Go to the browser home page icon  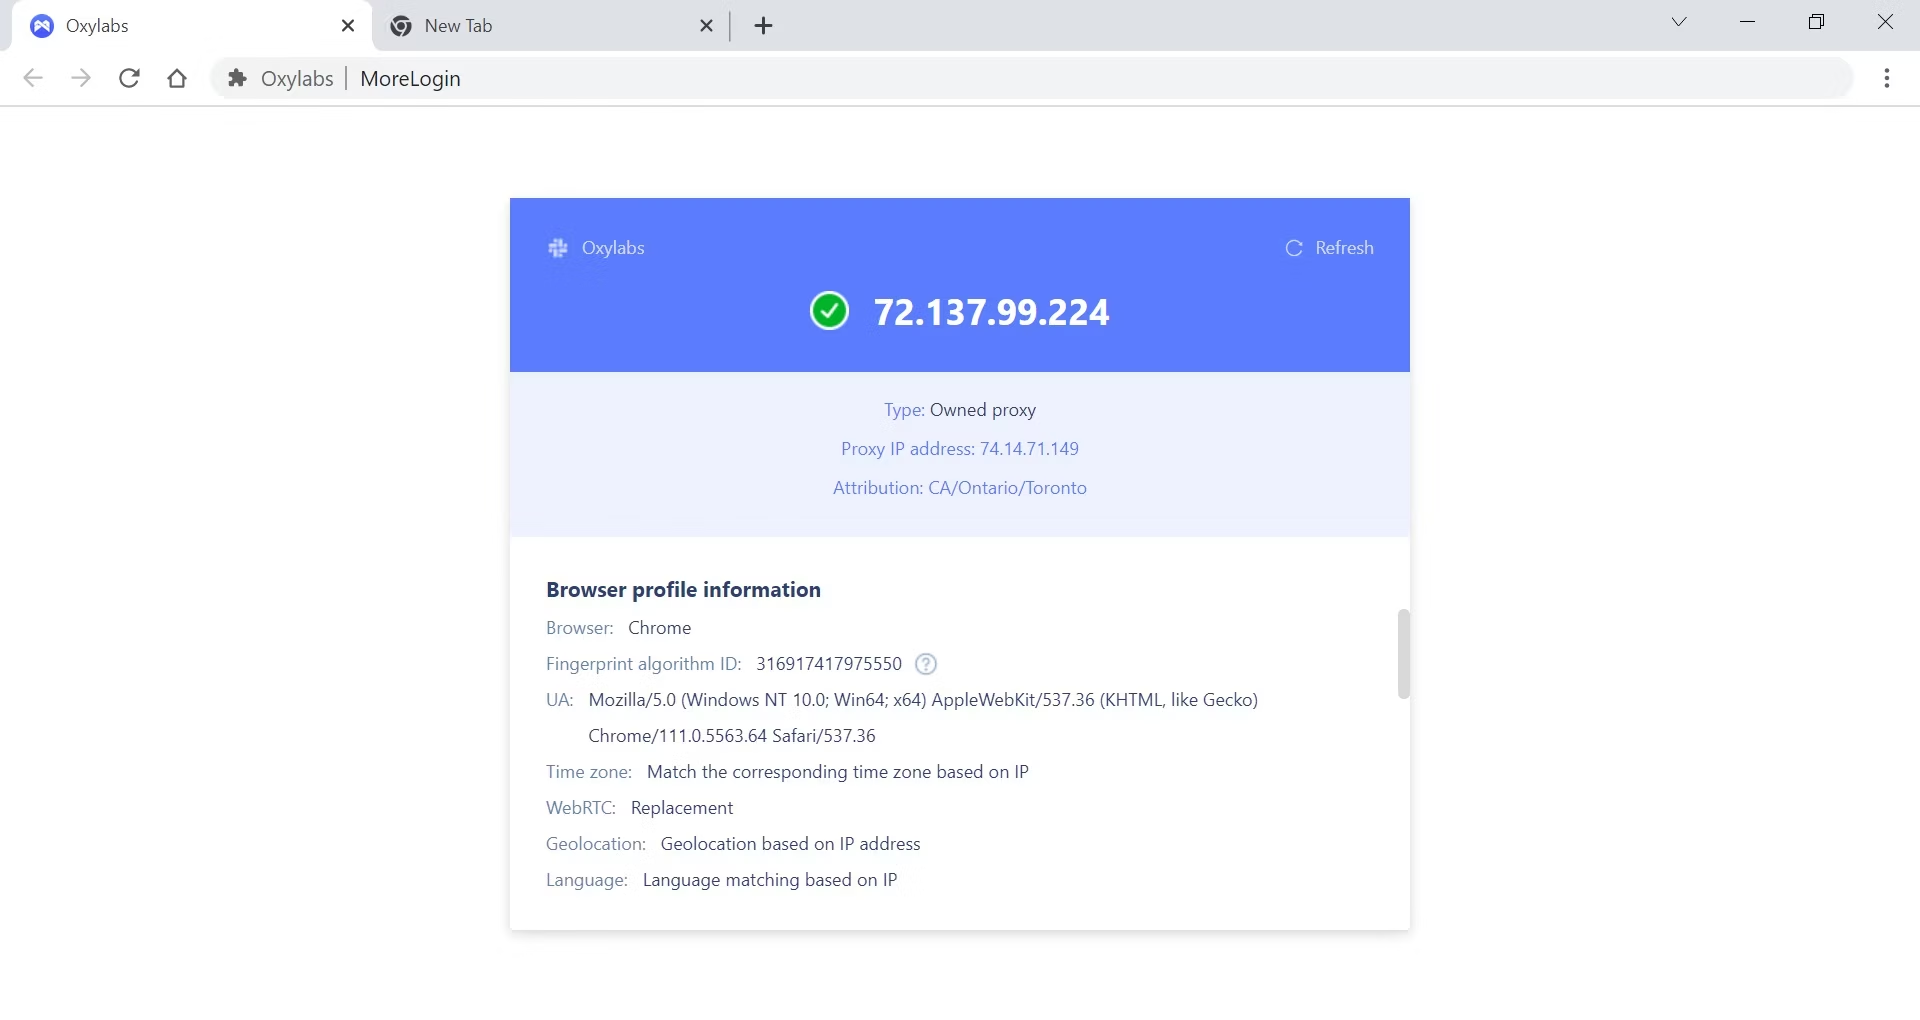[177, 78]
